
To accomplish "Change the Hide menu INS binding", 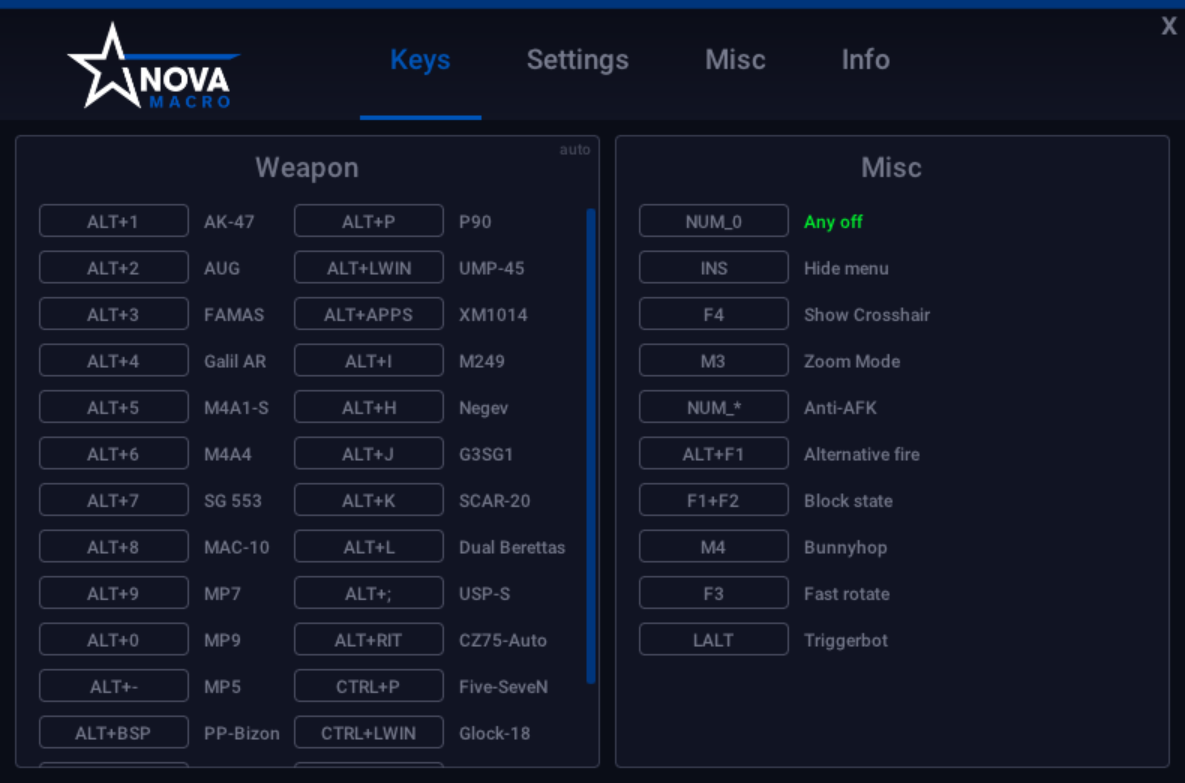I will (x=714, y=267).
